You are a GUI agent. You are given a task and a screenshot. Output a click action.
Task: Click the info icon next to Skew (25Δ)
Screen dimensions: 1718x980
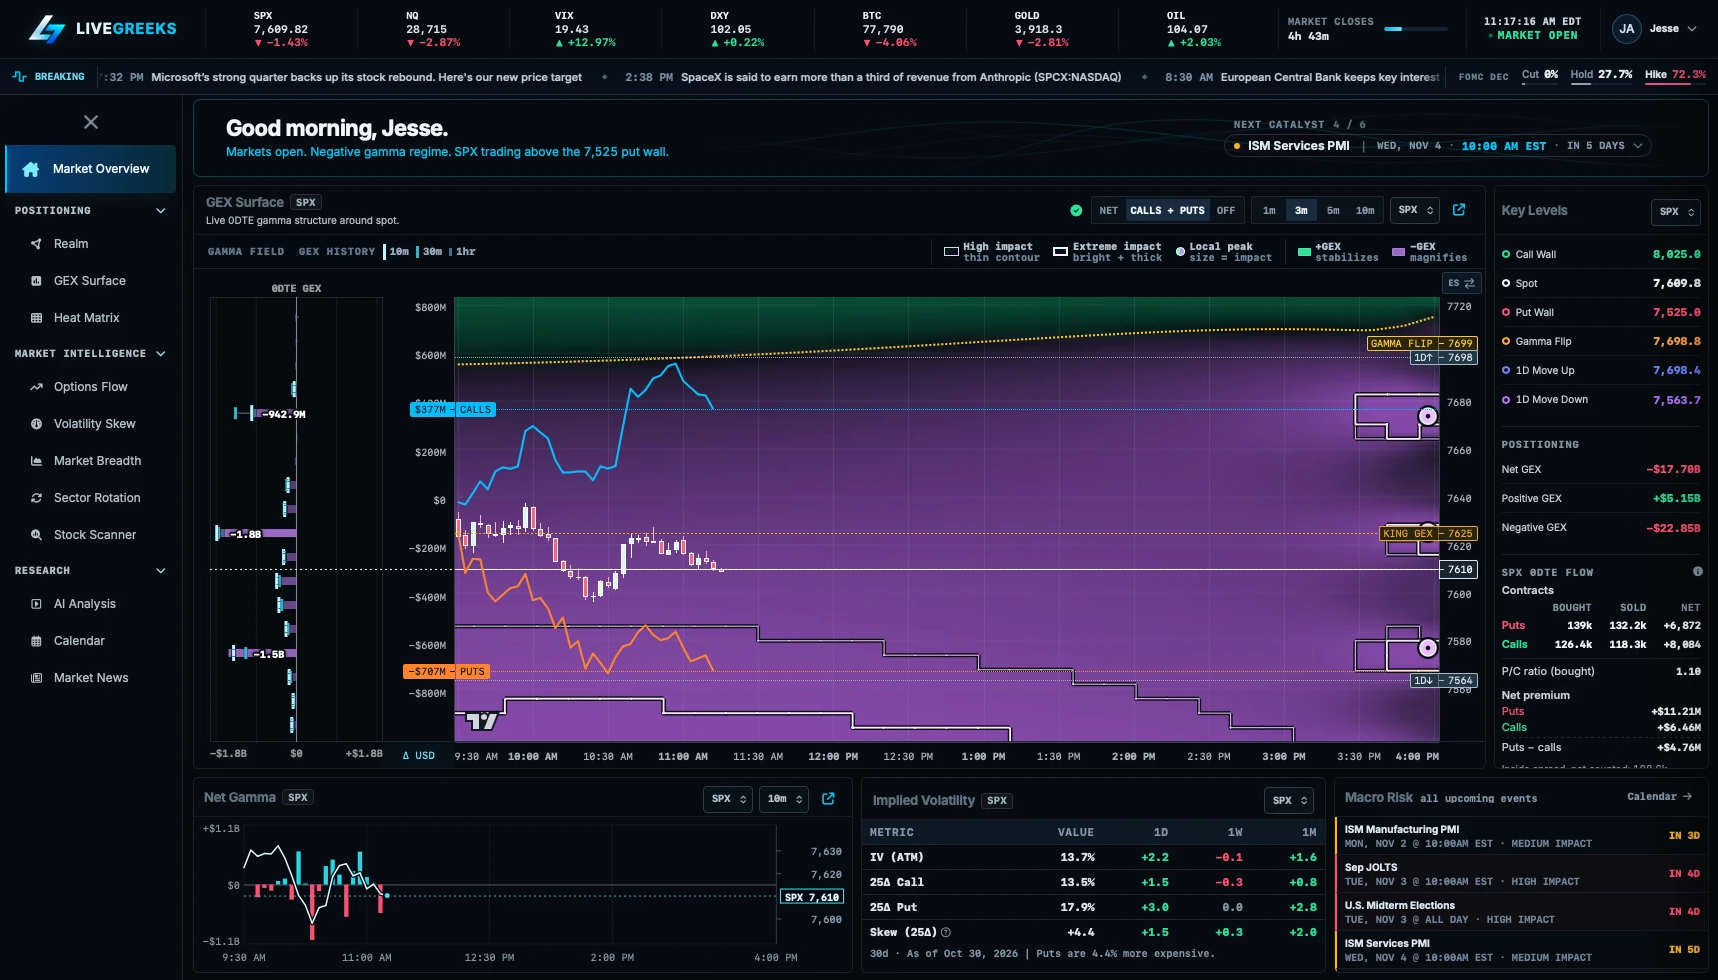[x=945, y=932]
